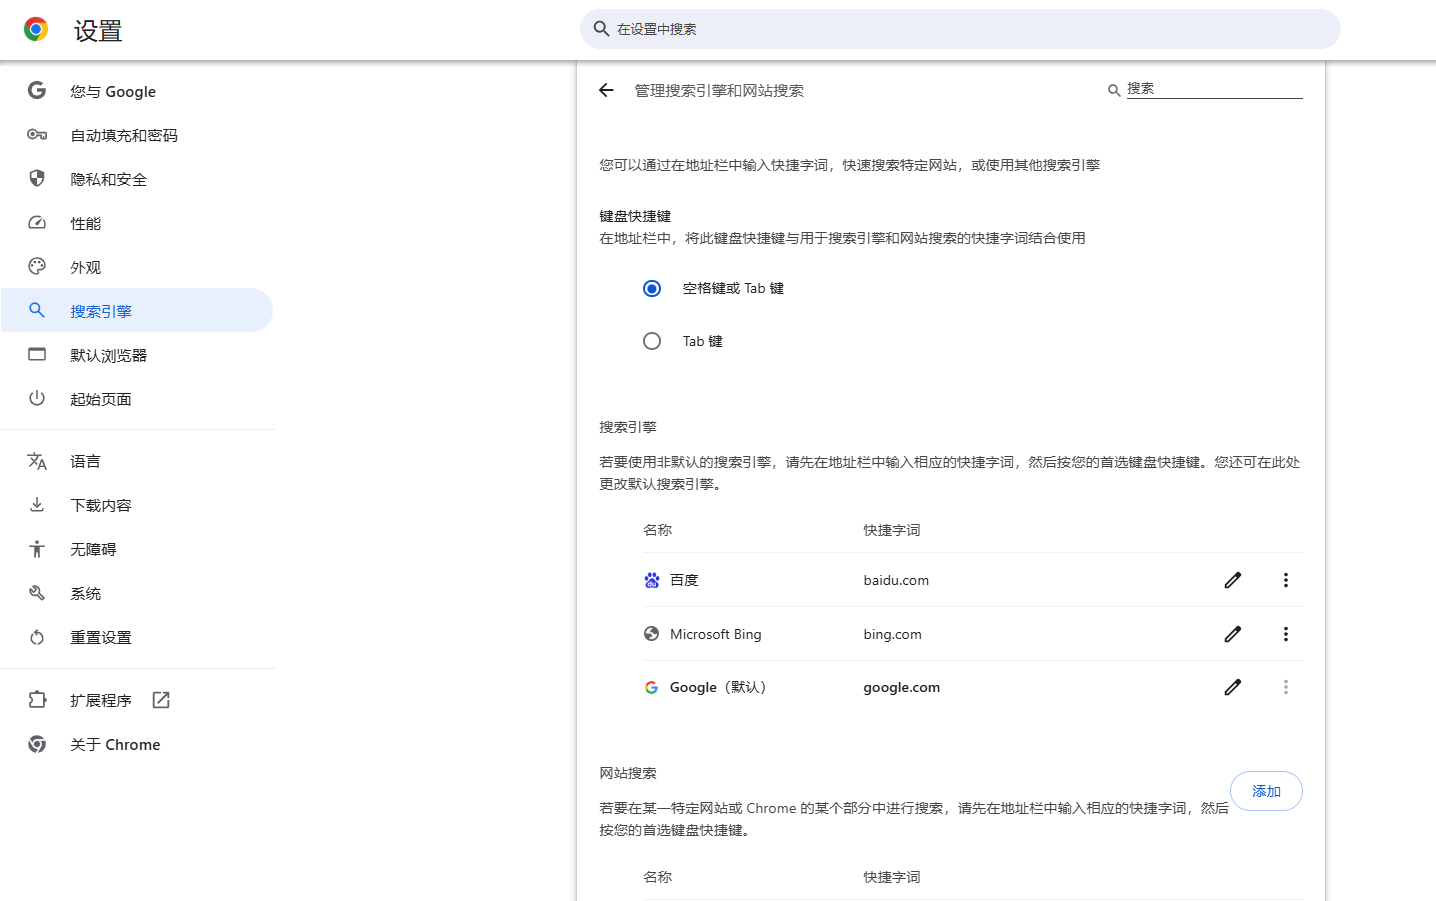Click the 管理搜索引擎和网站搜索 page title
Screen dimensions: 1436x901
click(x=719, y=90)
